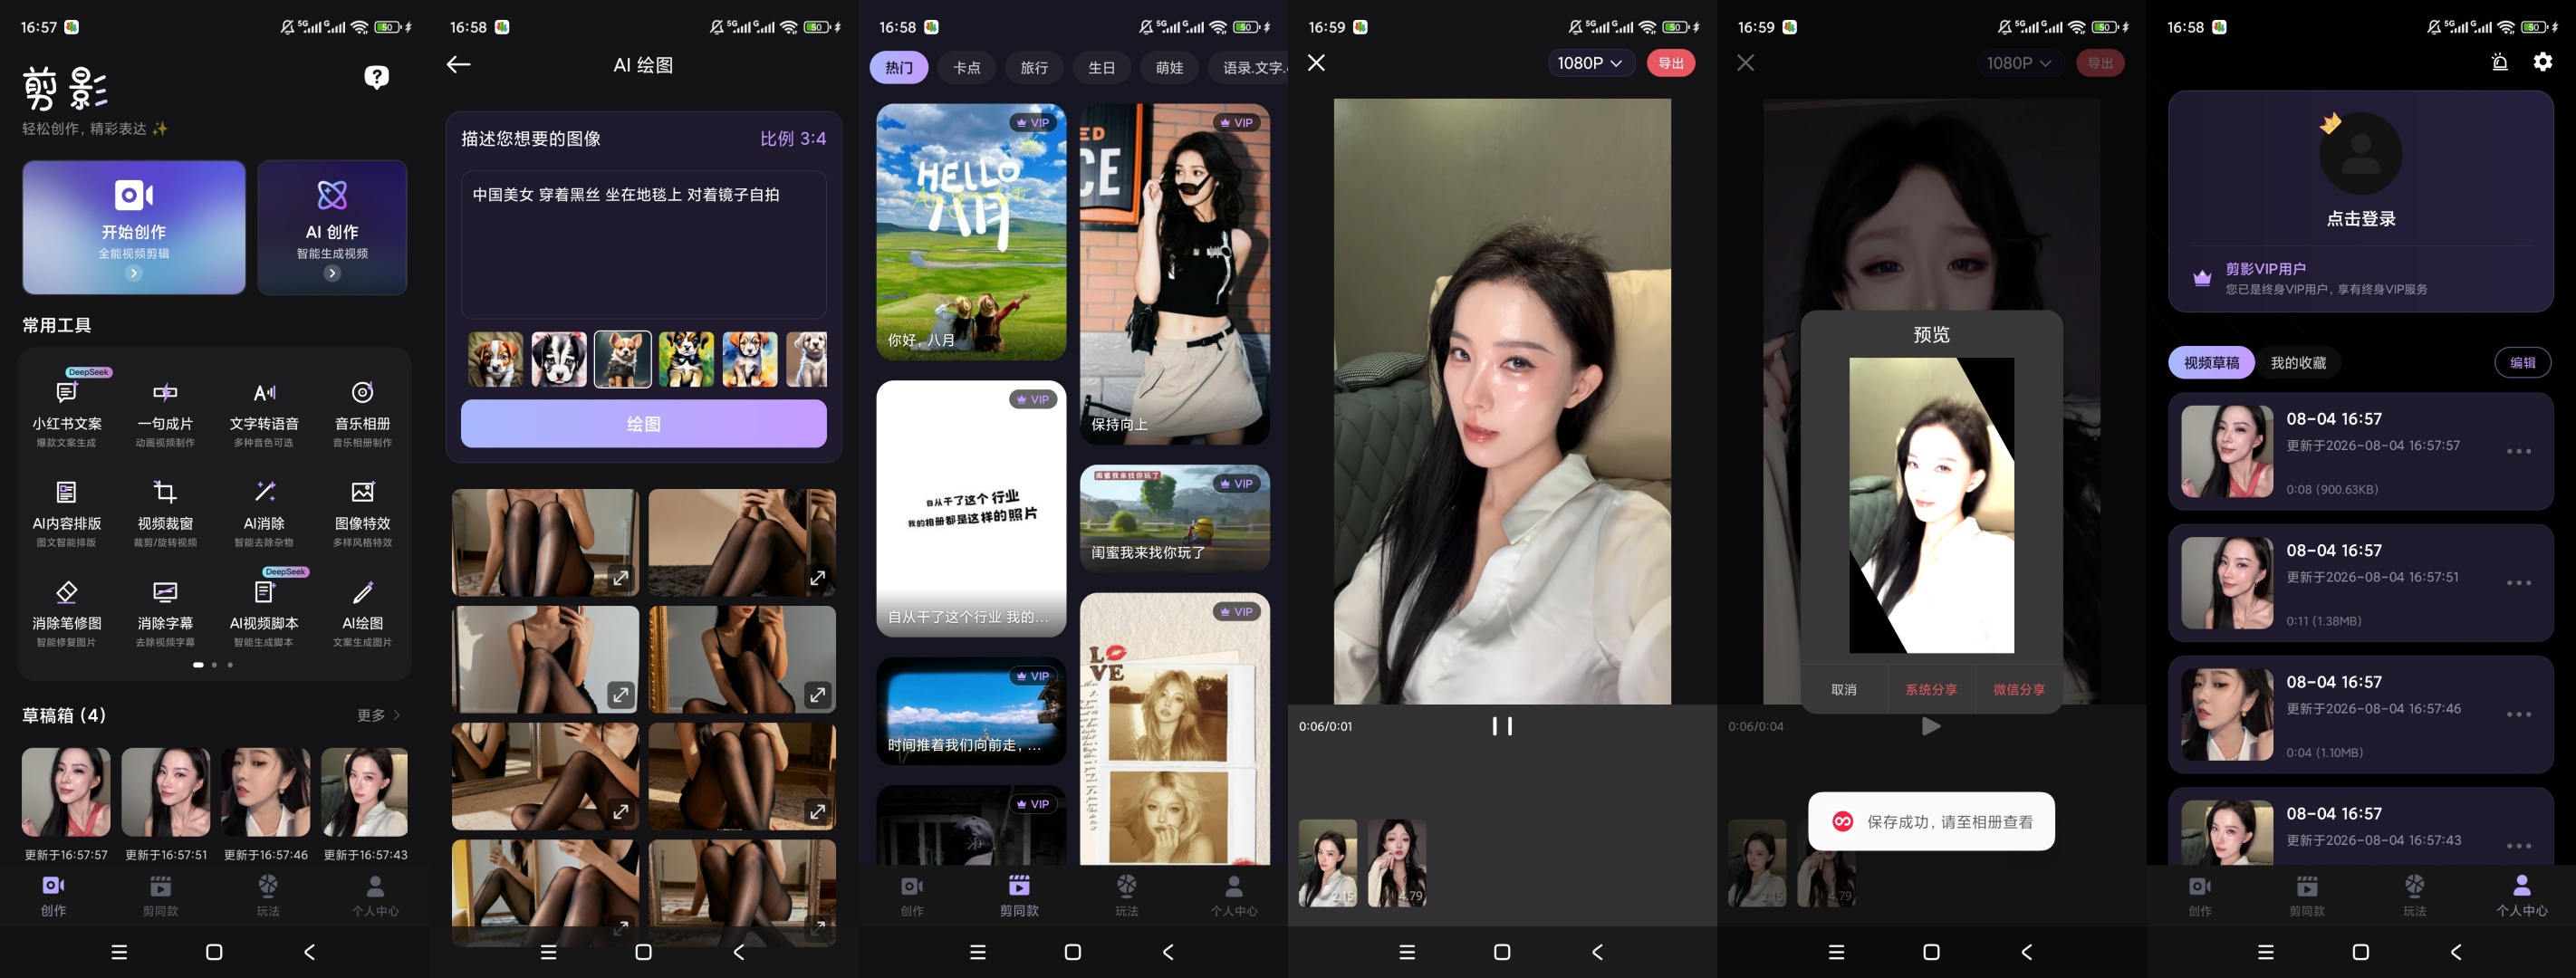Switch to the 旅行 template tab
Viewport: 2576px width, 978px height.
pos(1034,67)
